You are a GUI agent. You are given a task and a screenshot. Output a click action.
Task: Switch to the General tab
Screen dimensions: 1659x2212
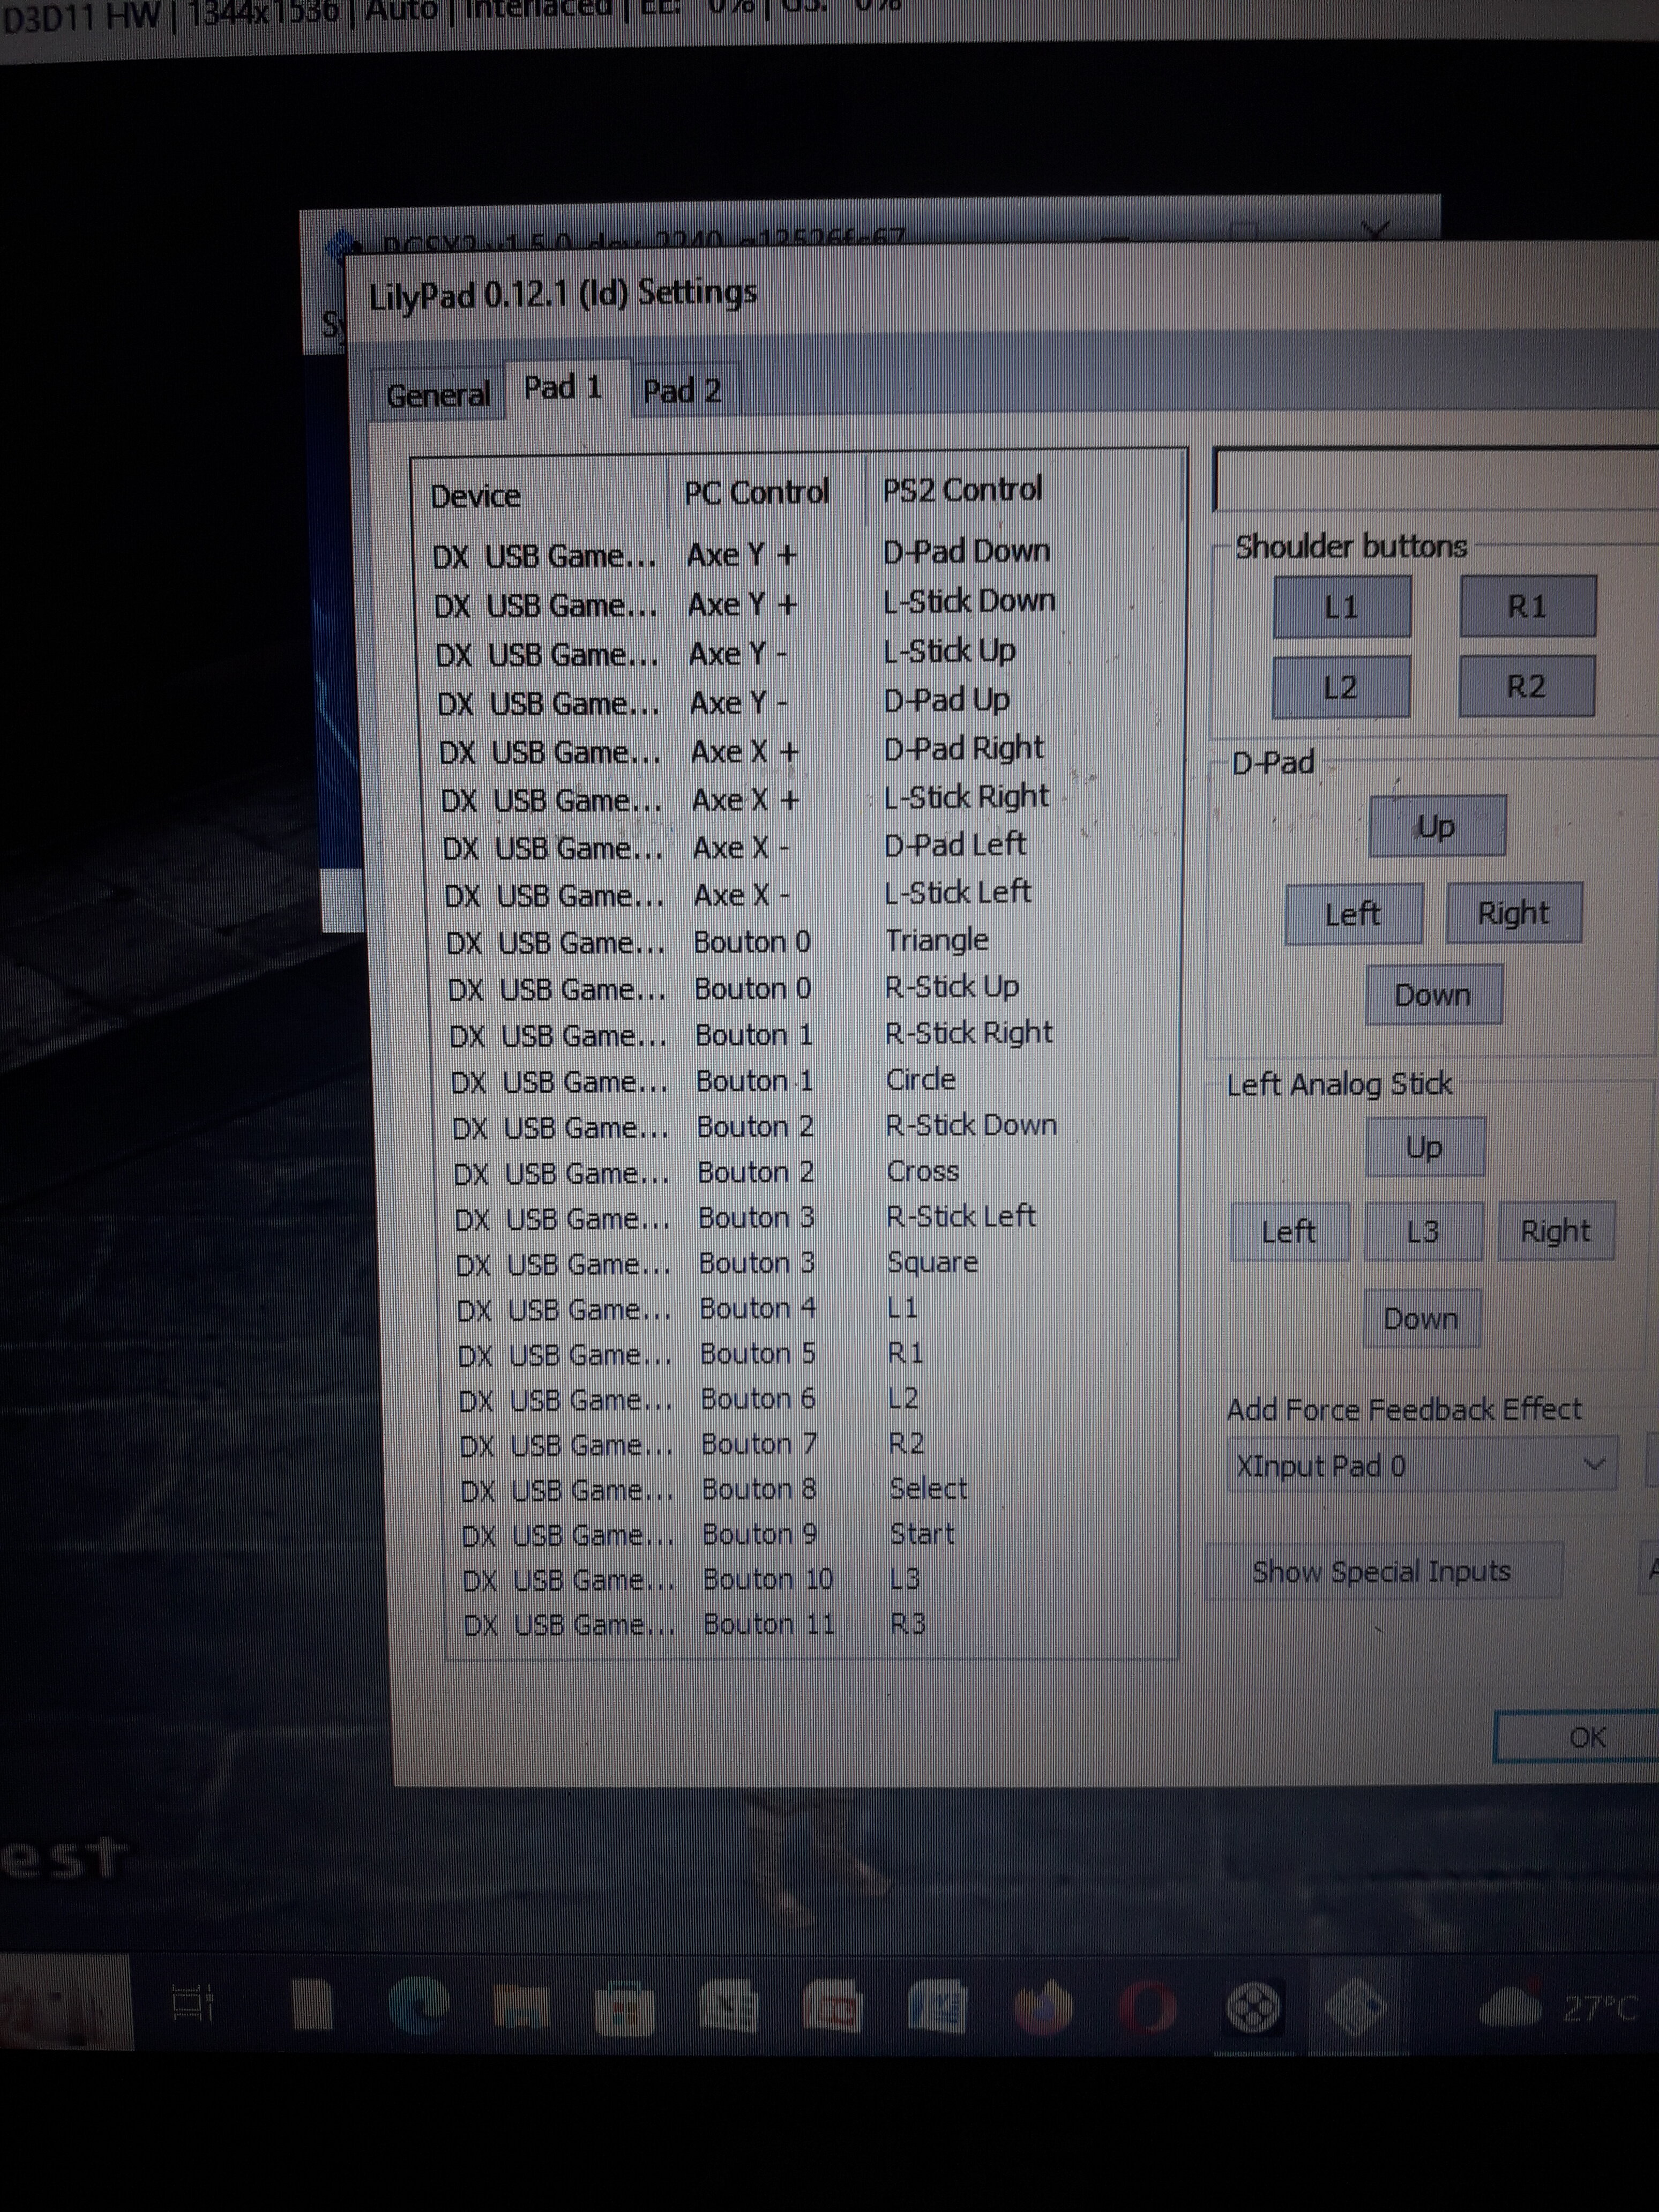(438, 396)
